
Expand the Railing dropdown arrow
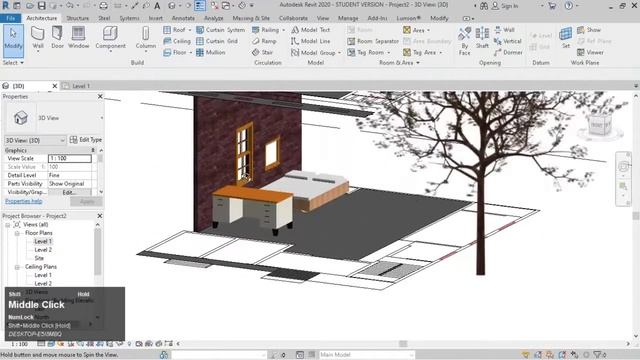click(283, 30)
